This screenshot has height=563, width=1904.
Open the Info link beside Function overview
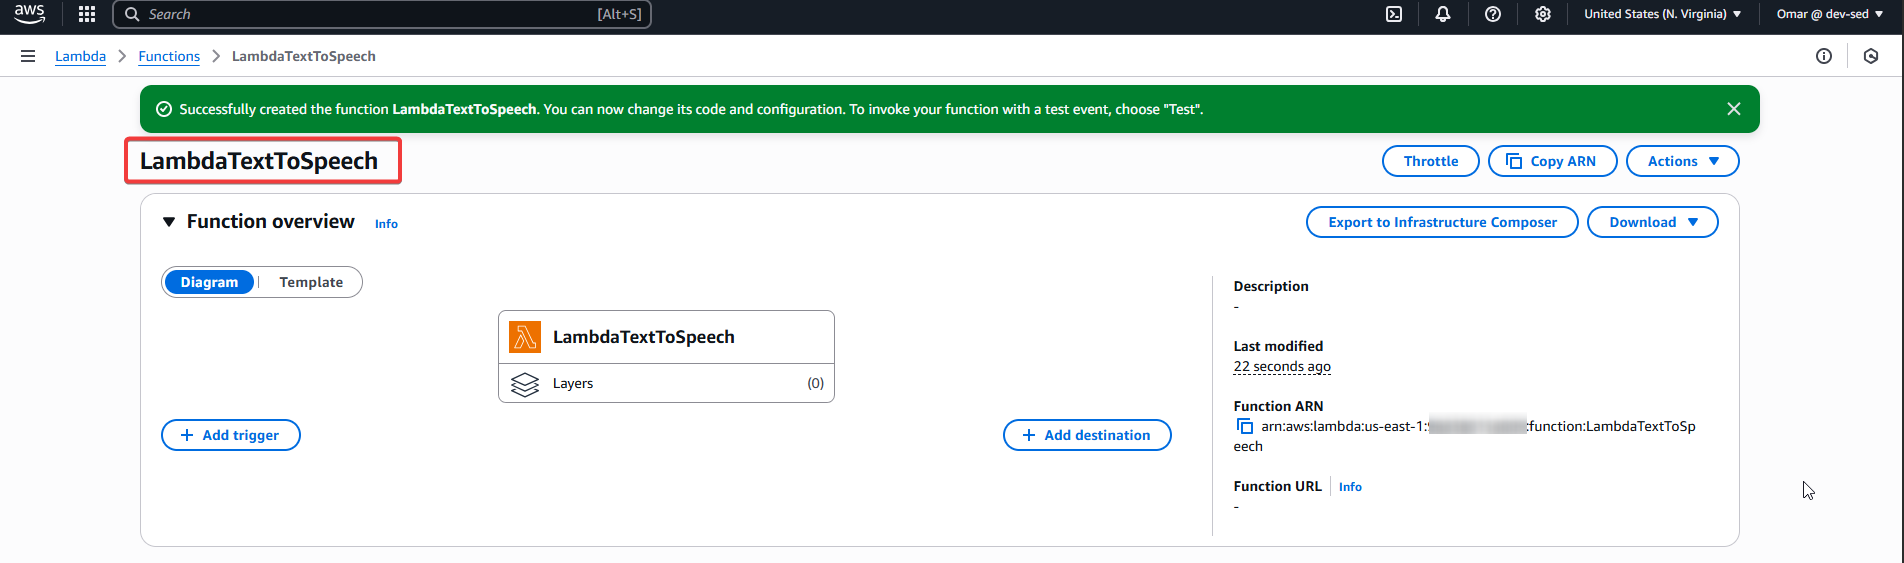click(x=386, y=224)
